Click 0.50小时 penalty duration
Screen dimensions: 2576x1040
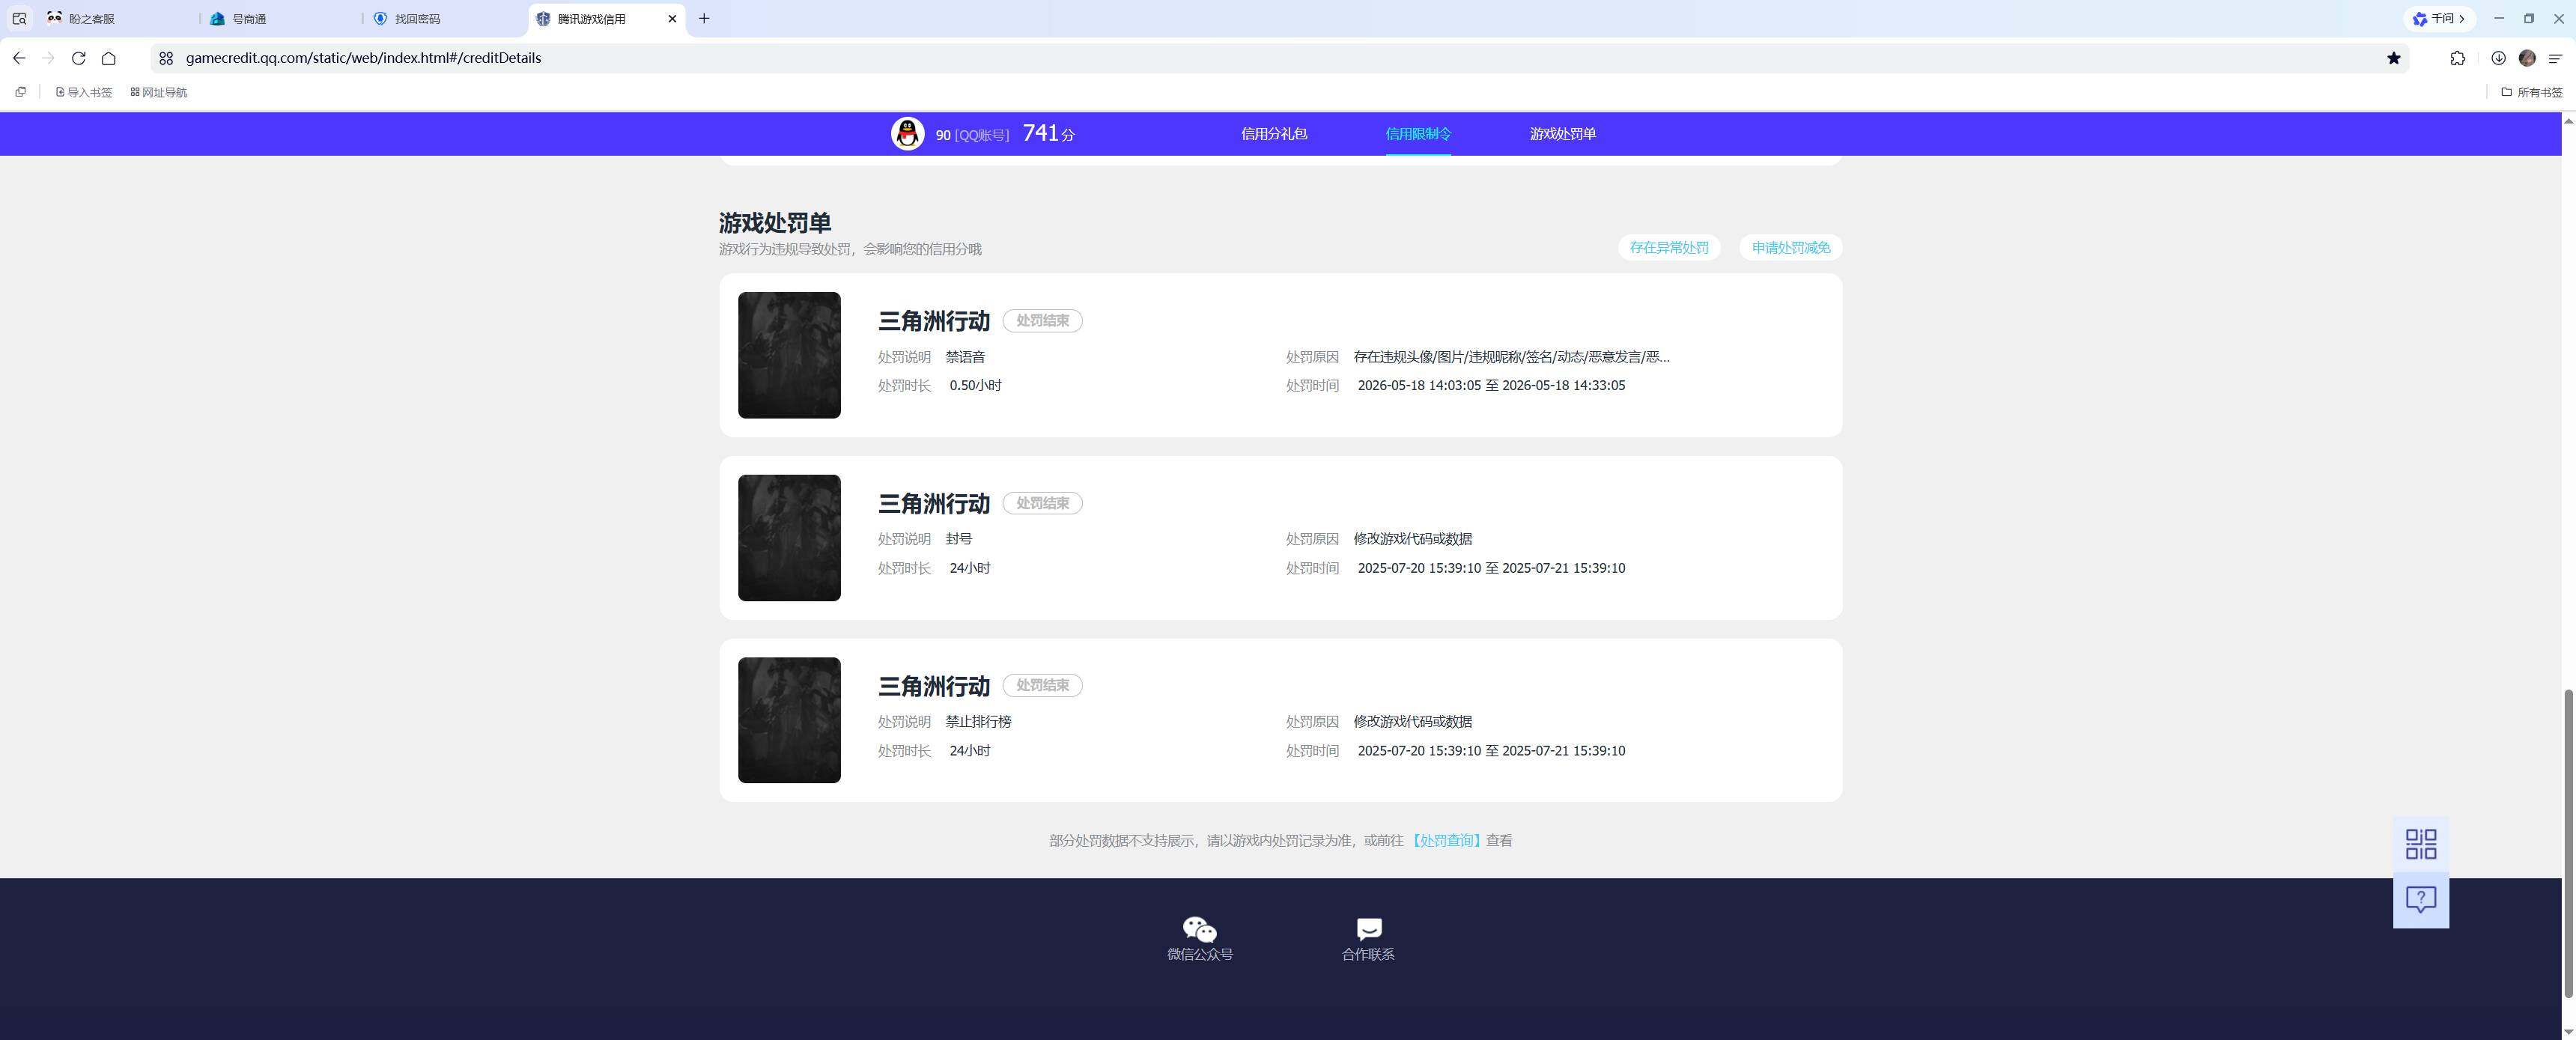pyautogui.click(x=975, y=386)
